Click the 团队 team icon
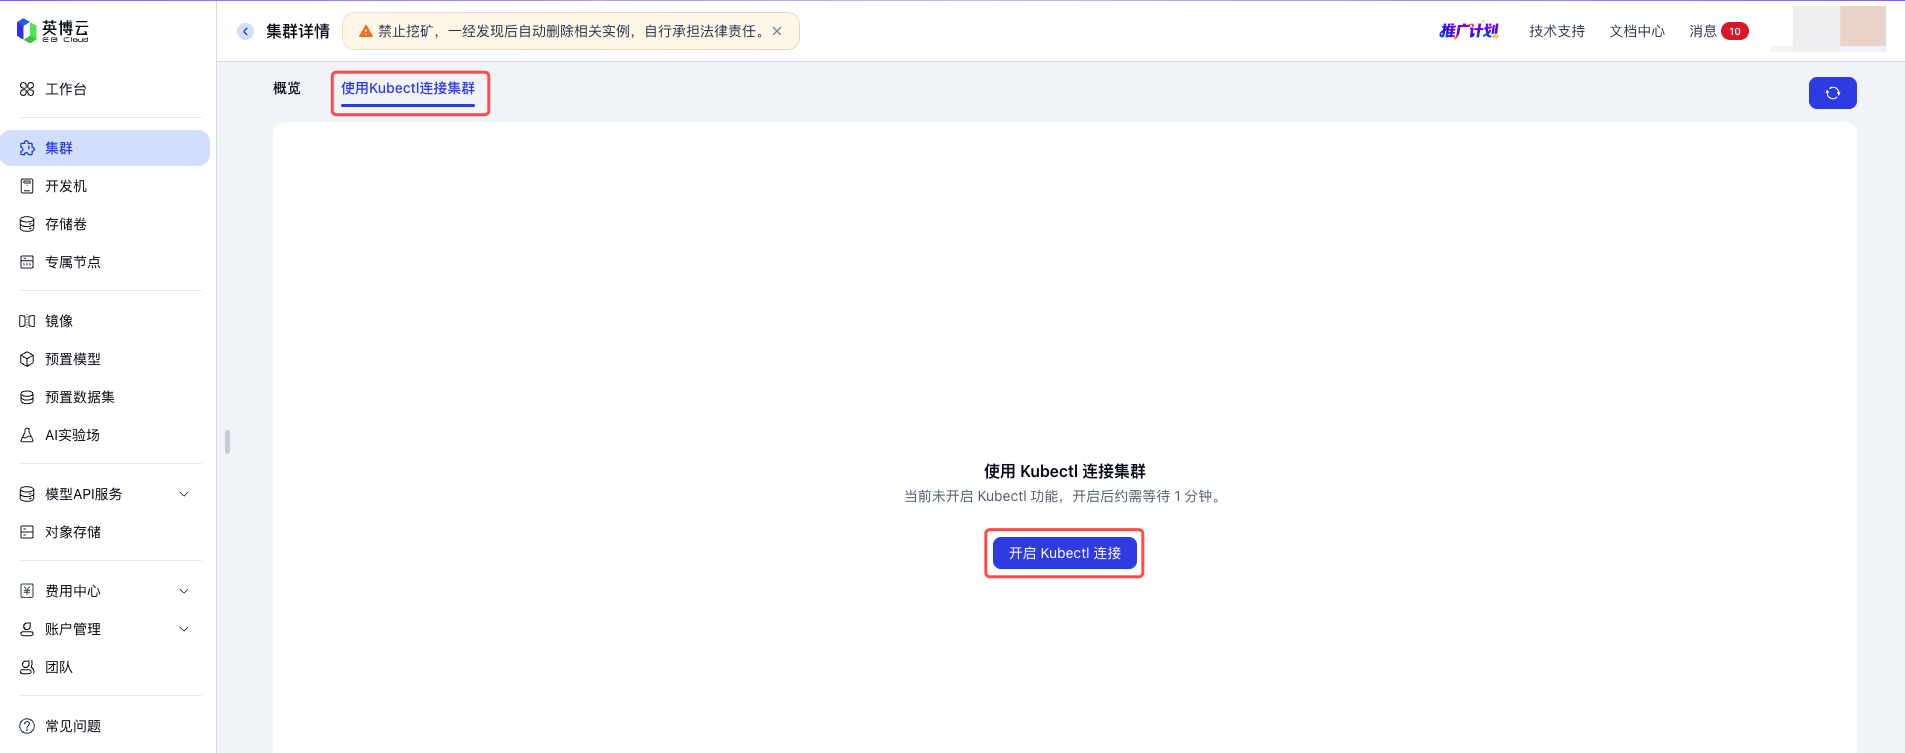Viewport: 1905px width, 753px height. point(27,667)
